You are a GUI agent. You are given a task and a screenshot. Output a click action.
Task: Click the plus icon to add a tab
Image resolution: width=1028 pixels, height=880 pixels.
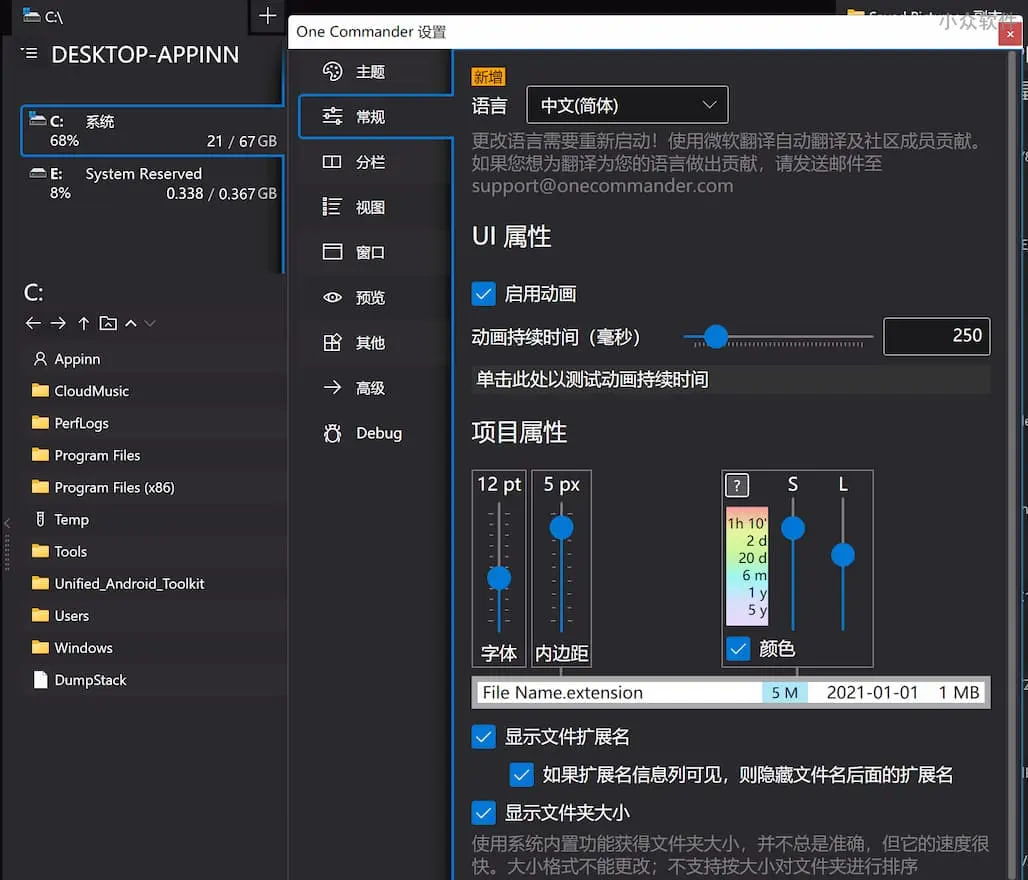(x=267, y=16)
